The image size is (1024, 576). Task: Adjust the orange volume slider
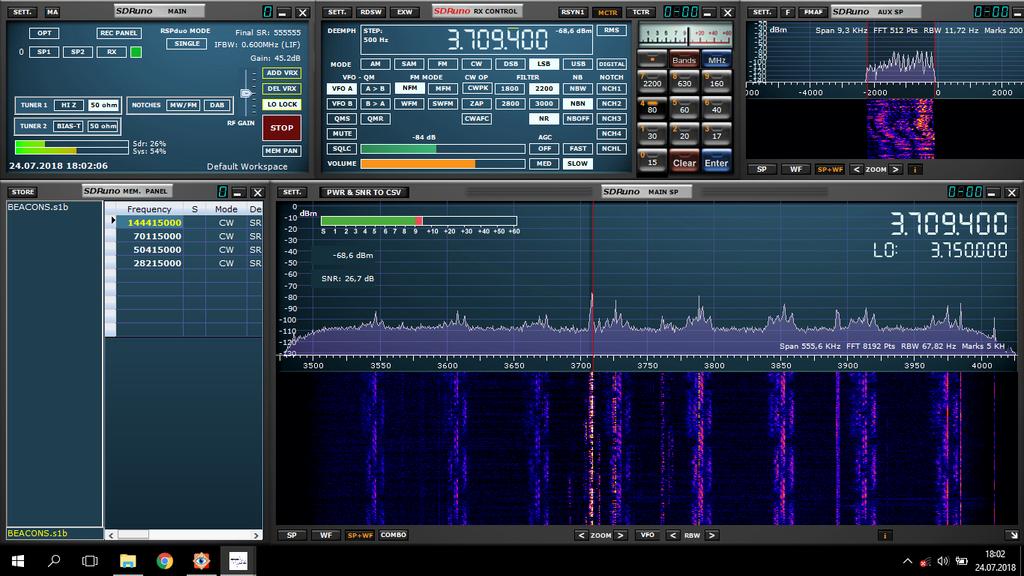click(x=443, y=163)
